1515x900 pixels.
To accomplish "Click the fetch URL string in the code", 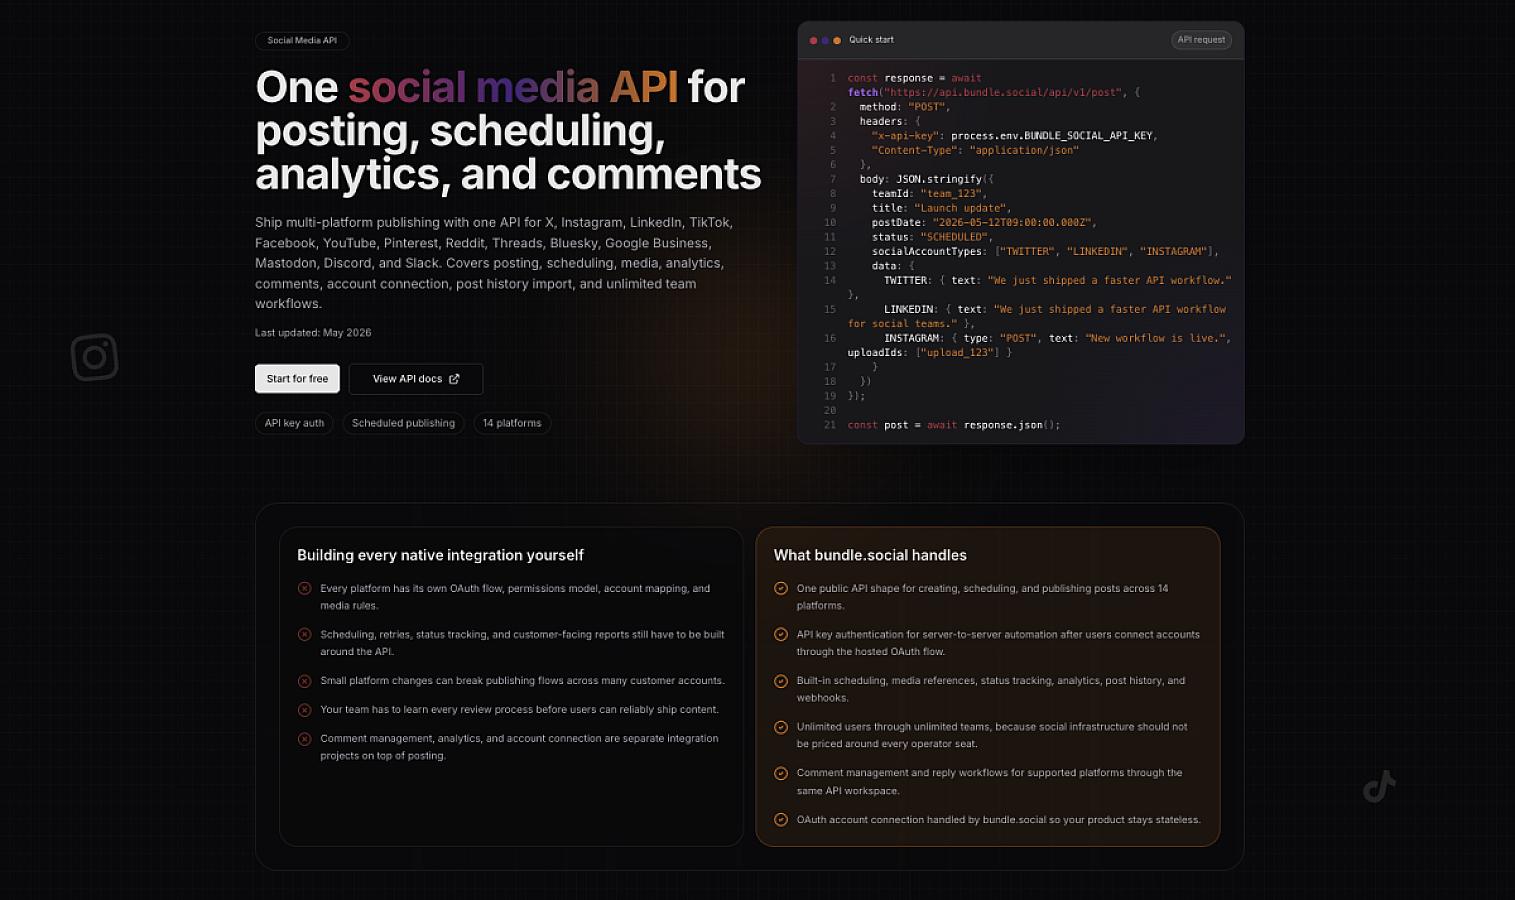I will point(1003,92).
